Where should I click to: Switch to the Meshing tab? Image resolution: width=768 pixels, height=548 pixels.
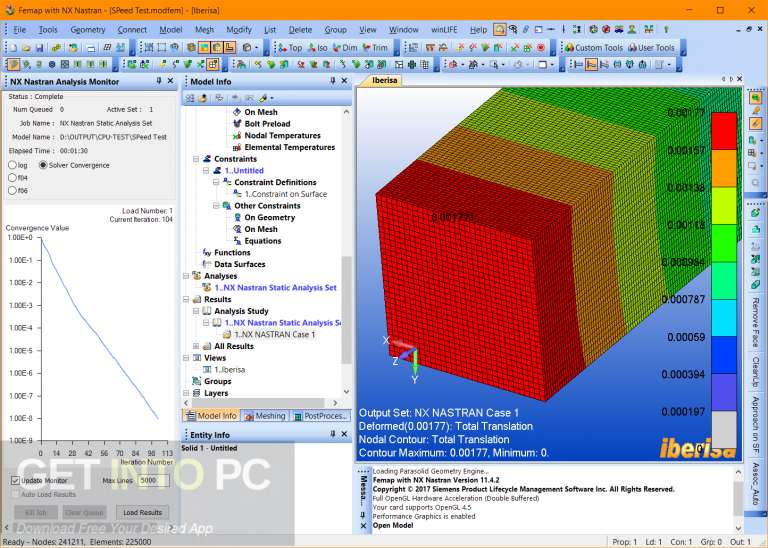pyautogui.click(x=265, y=416)
